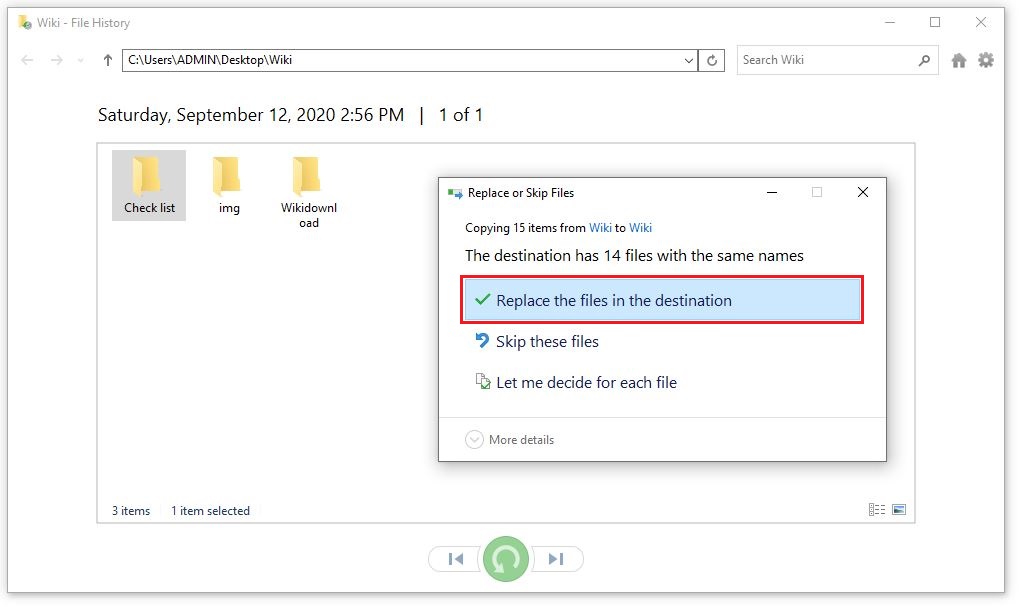Click the '1 of 1' version counter
Screen dimensions: 1024x607
tap(460, 115)
